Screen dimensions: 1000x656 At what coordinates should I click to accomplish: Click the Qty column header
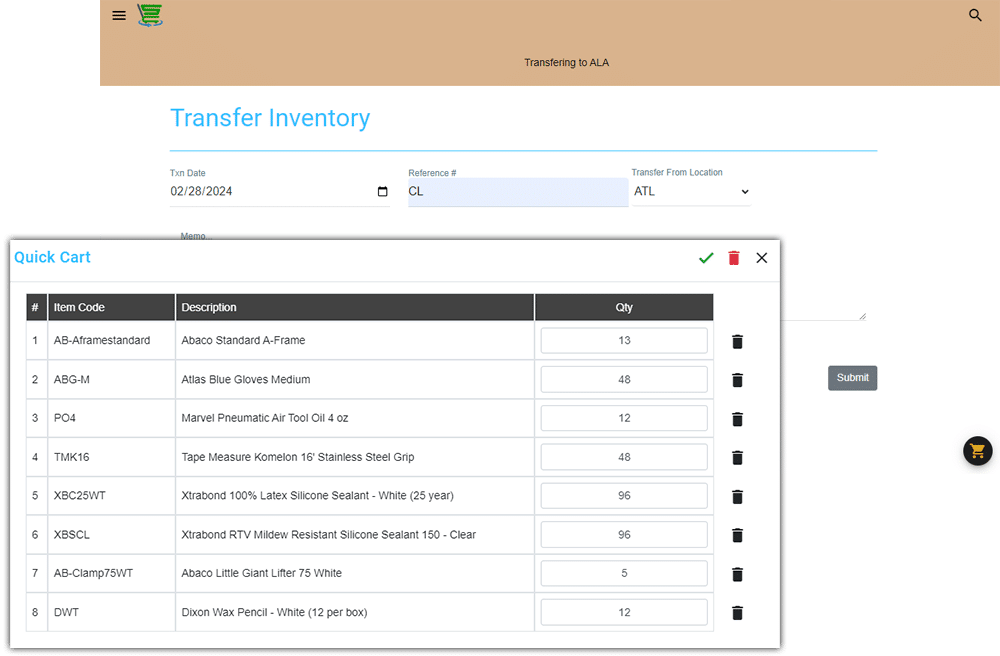point(624,307)
